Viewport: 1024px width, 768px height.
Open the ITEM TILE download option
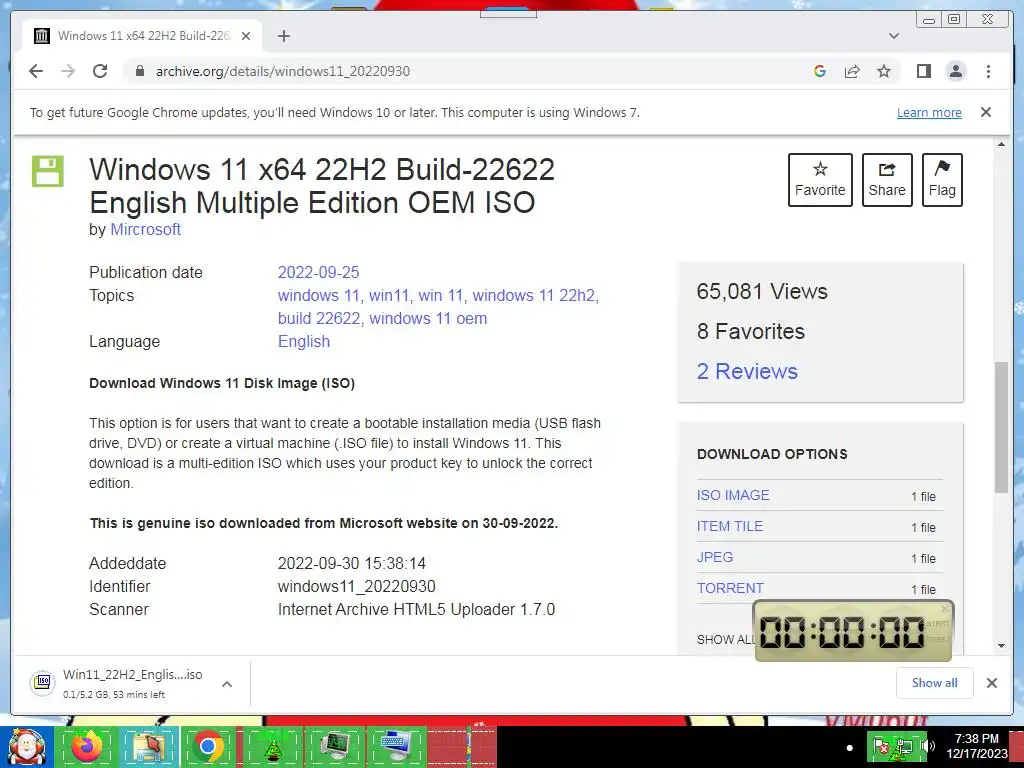[x=729, y=526]
